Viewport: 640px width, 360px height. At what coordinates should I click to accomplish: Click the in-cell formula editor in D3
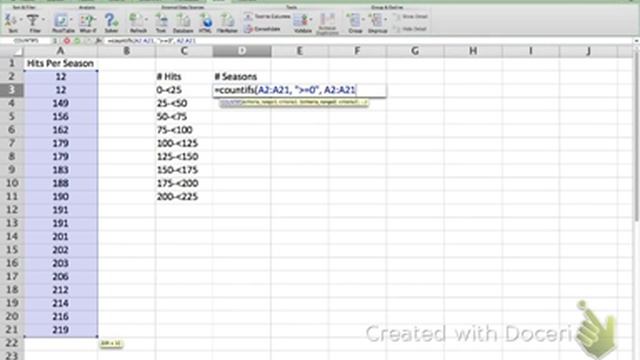(299, 90)
